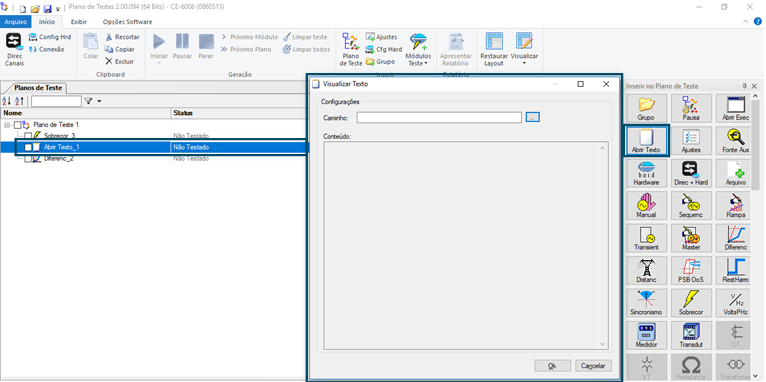Click Grupo in the ribbon

(381, 62)
